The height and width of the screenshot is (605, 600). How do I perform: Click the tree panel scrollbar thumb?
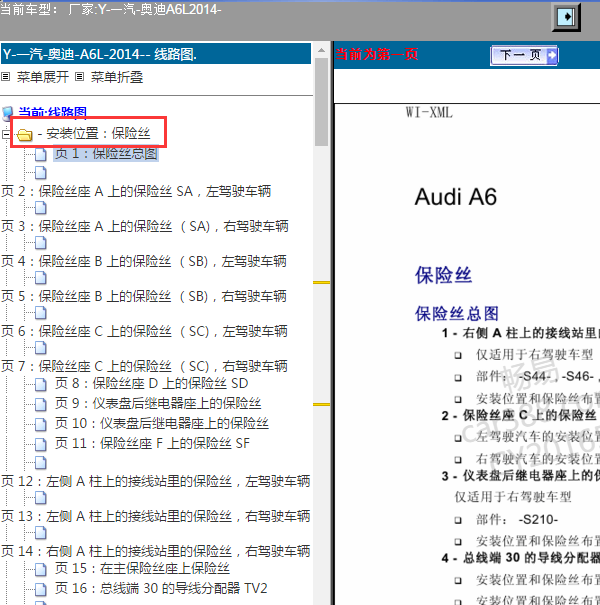point(321,102)
